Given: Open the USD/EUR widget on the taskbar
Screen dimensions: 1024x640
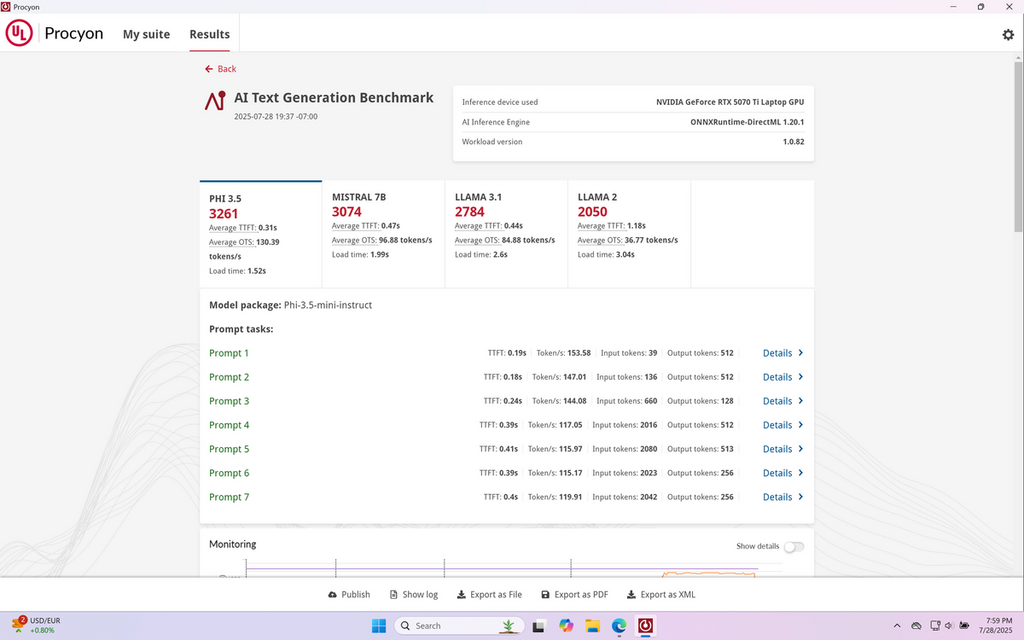Looking at the screenshot, I should click(36, 626).
